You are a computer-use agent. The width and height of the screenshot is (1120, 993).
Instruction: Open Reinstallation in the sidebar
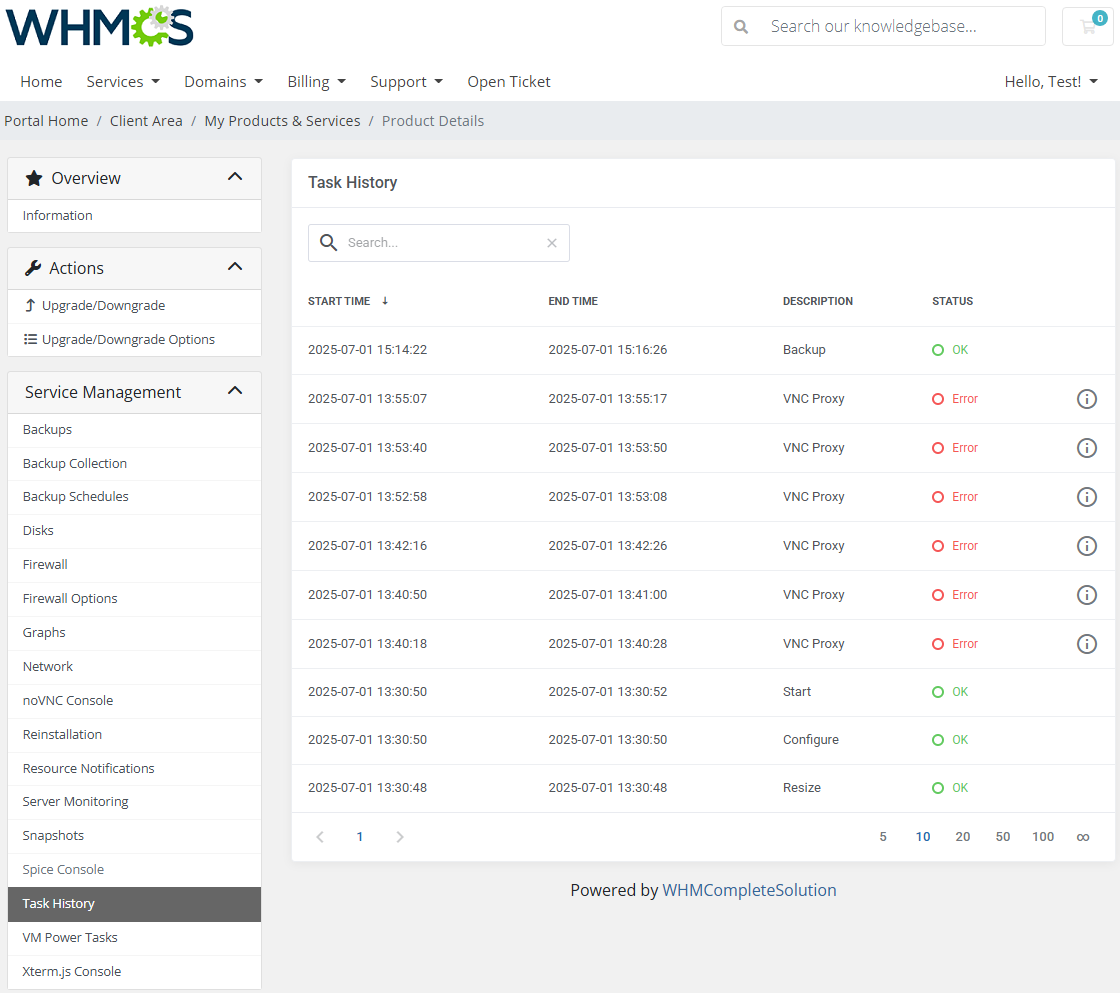pos(134,734)
